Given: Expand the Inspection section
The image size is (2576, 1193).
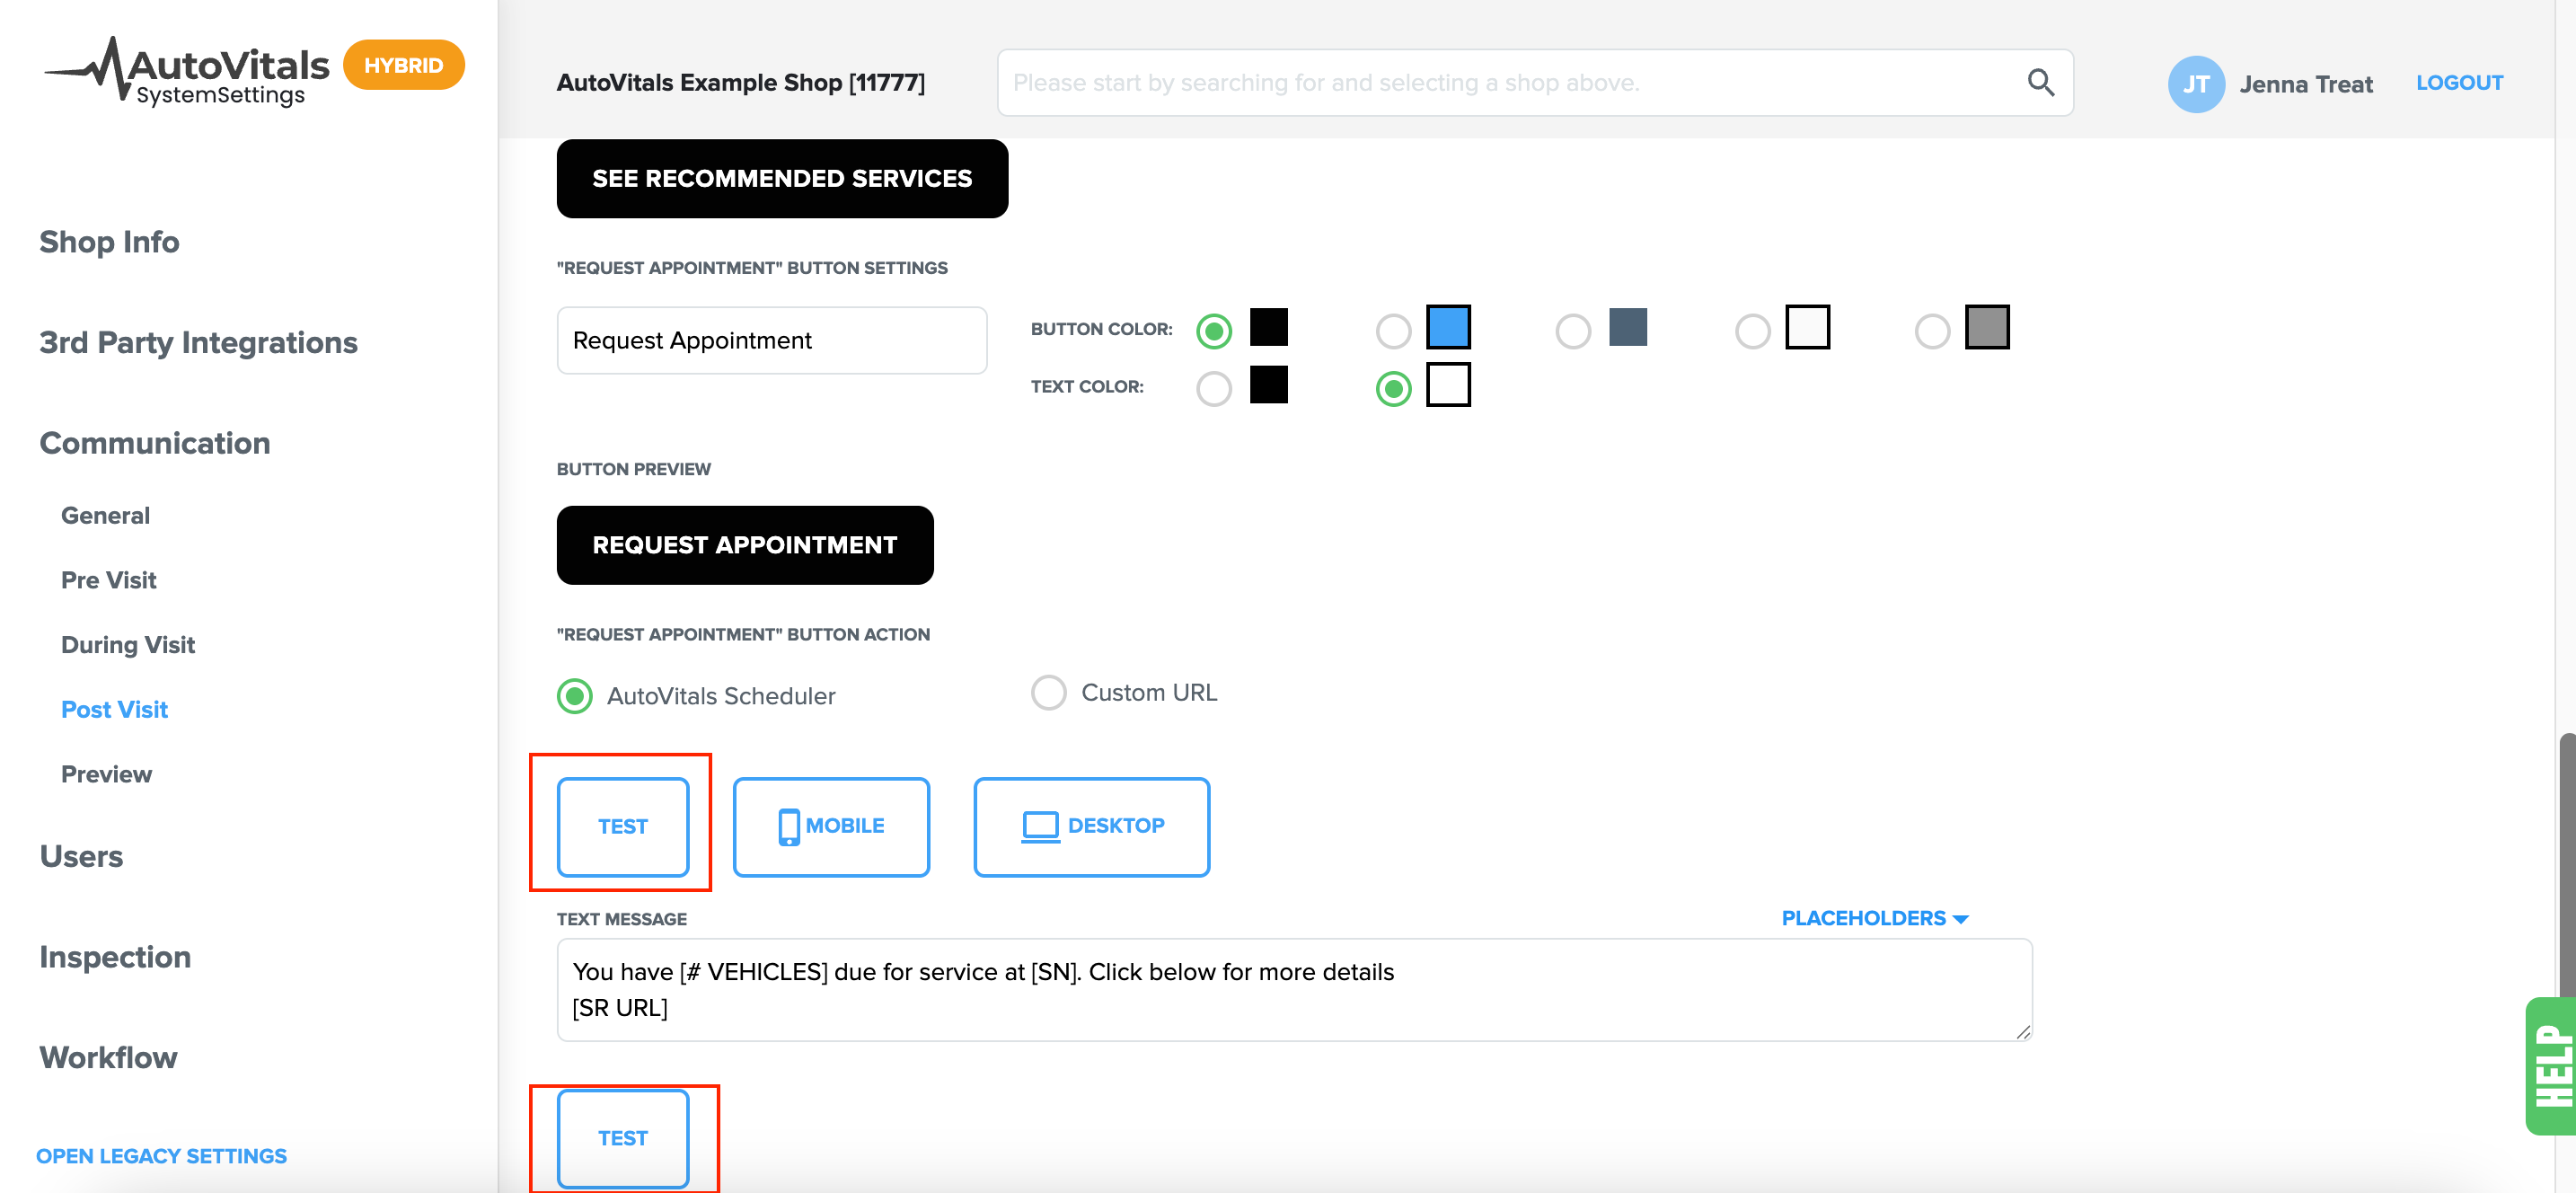Looking at the screenshot, I should (114, 957).
